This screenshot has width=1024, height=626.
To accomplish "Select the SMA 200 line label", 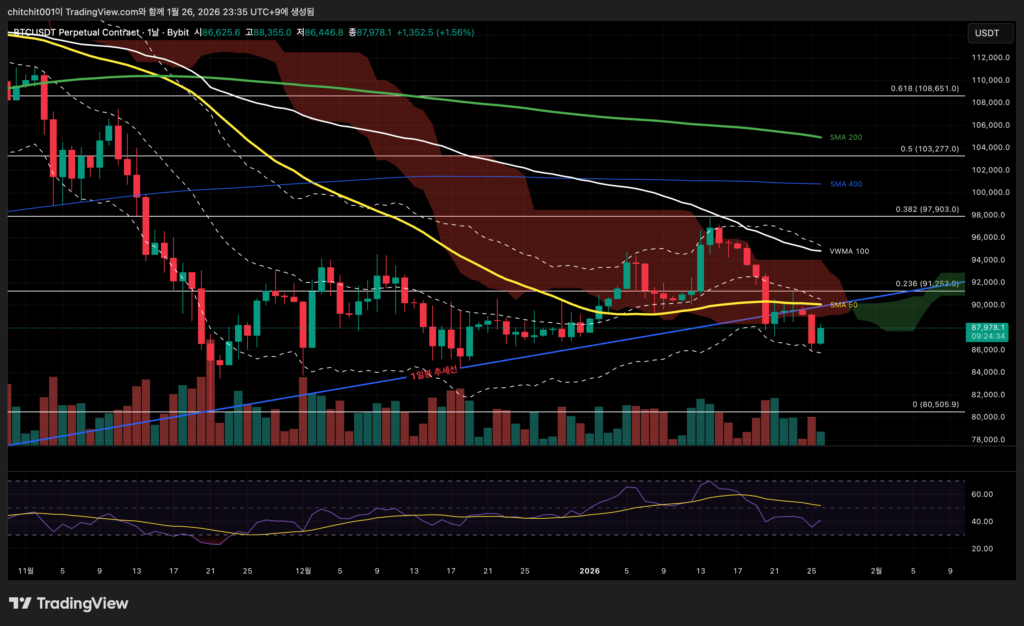I will coord(848,137).
